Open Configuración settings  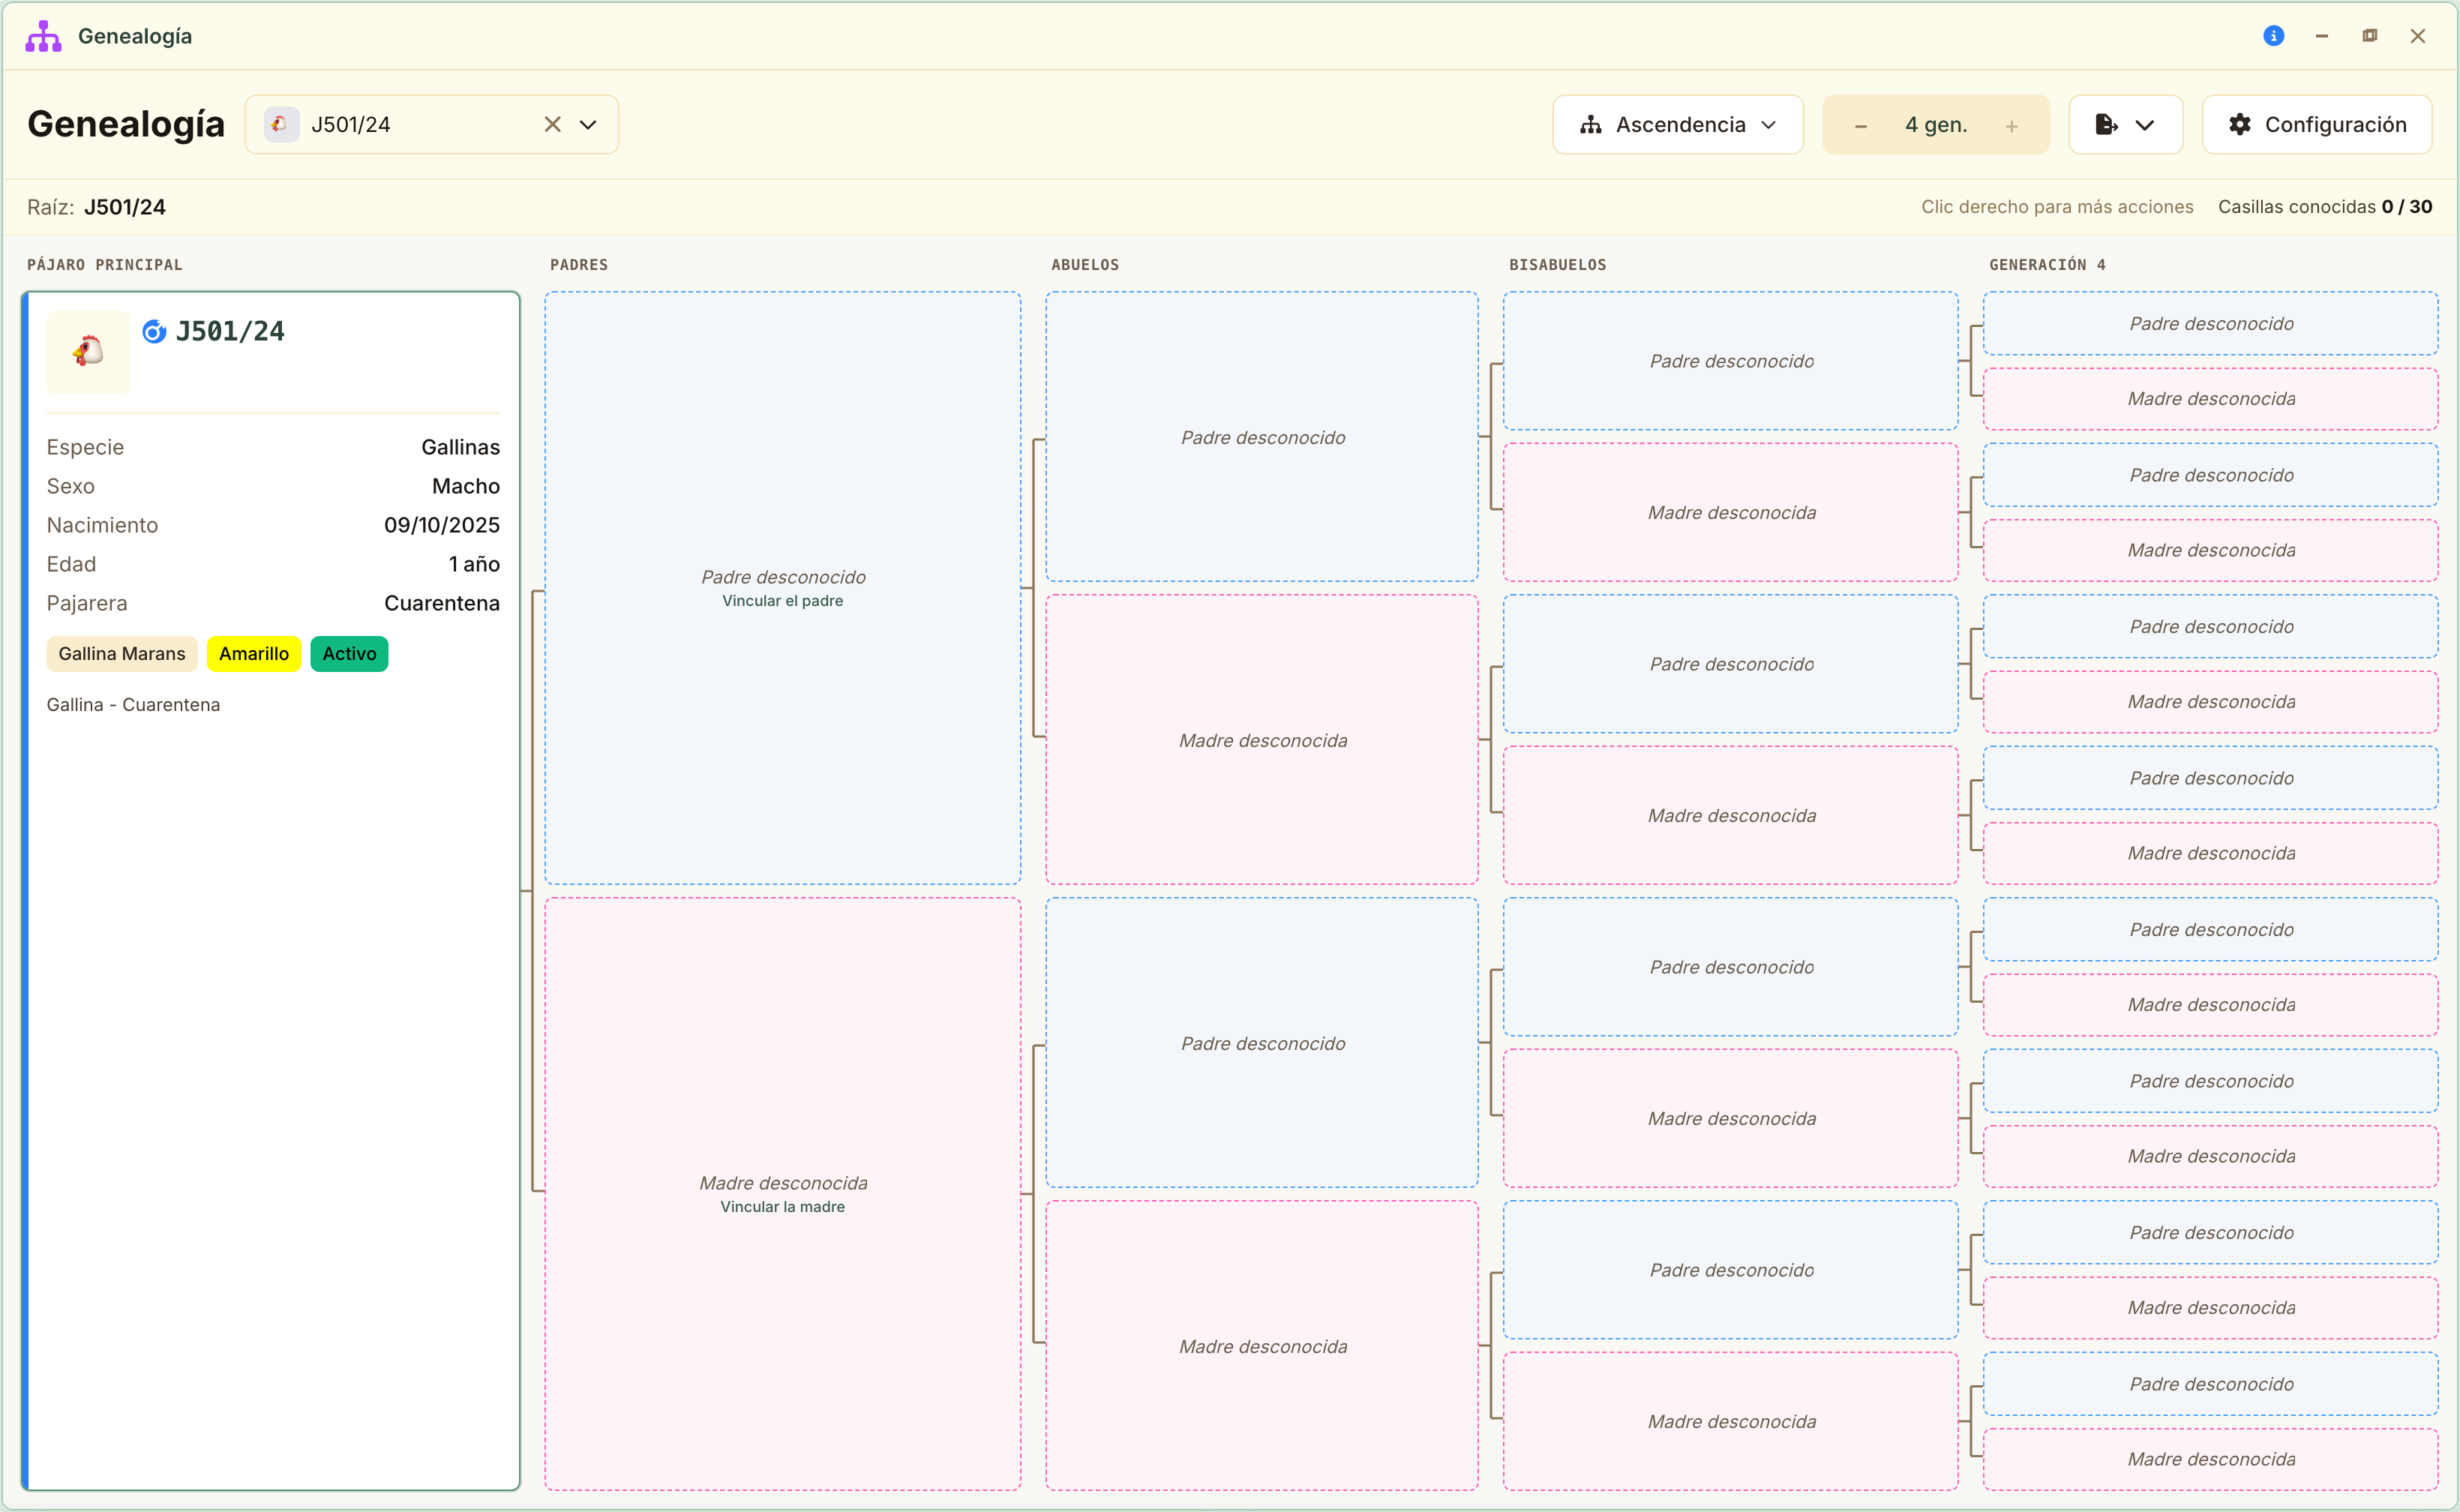2316,124
